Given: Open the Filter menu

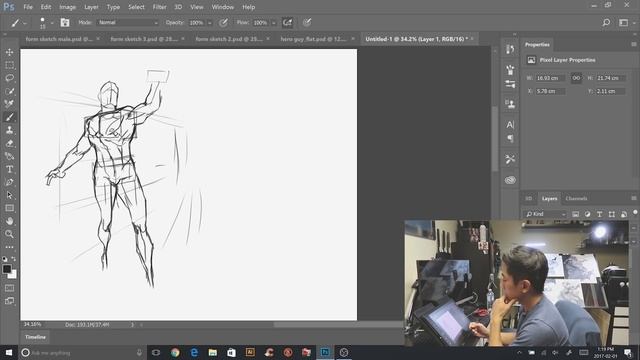Looking at the screenshot, I should [159, 7].
